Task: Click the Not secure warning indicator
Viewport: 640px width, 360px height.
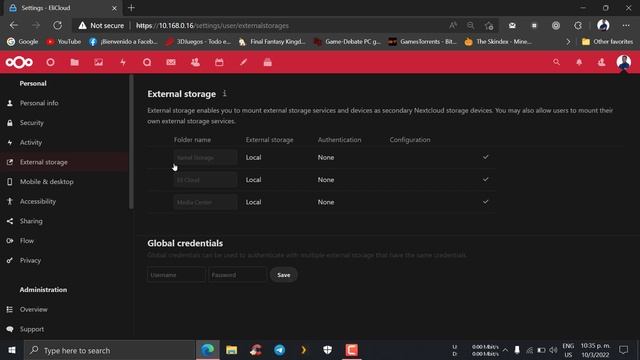Action: (x=101, y=25)
